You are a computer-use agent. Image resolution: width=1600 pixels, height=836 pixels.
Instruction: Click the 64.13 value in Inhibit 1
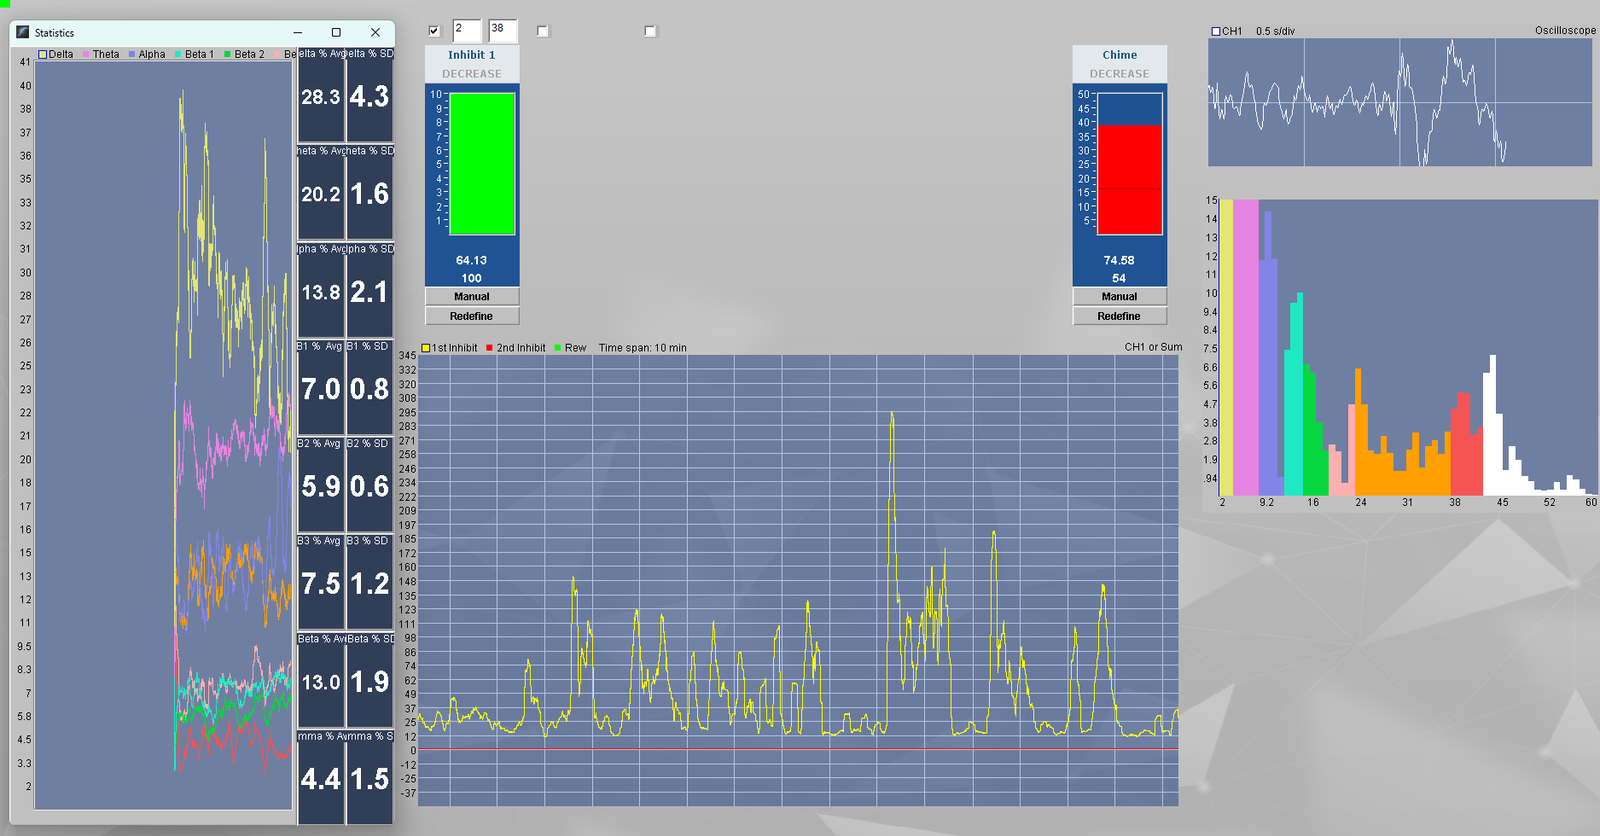472,260
